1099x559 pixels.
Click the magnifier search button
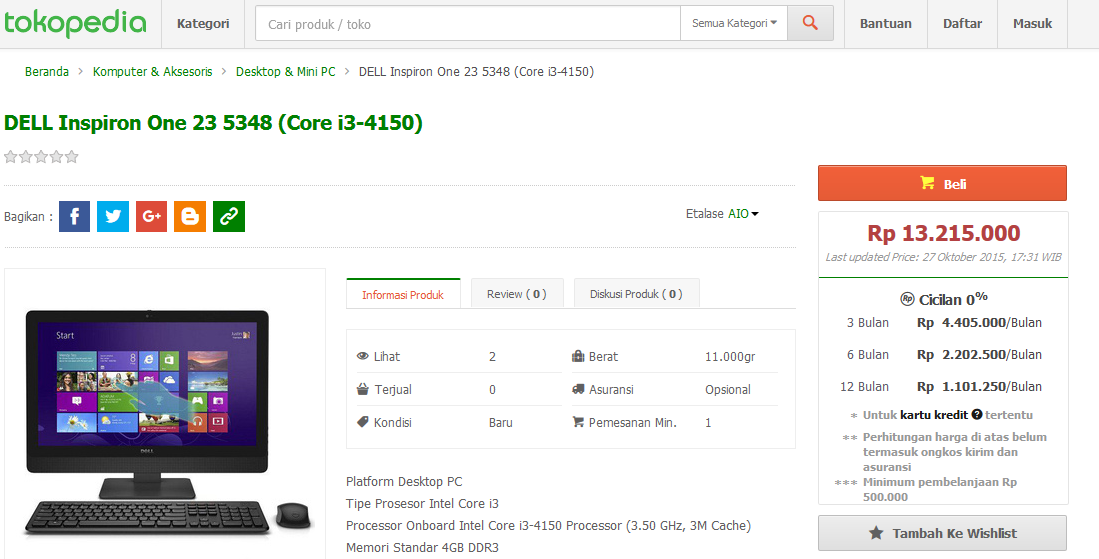[x=810, y=23]
